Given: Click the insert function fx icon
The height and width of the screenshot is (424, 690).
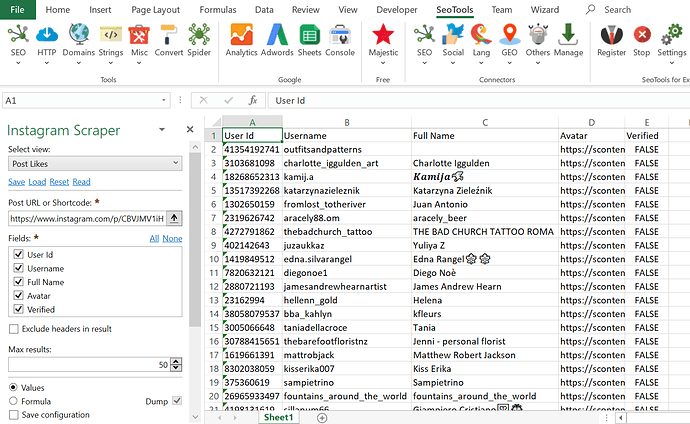Looking at the screenshot, I should (x=253, y=100).
